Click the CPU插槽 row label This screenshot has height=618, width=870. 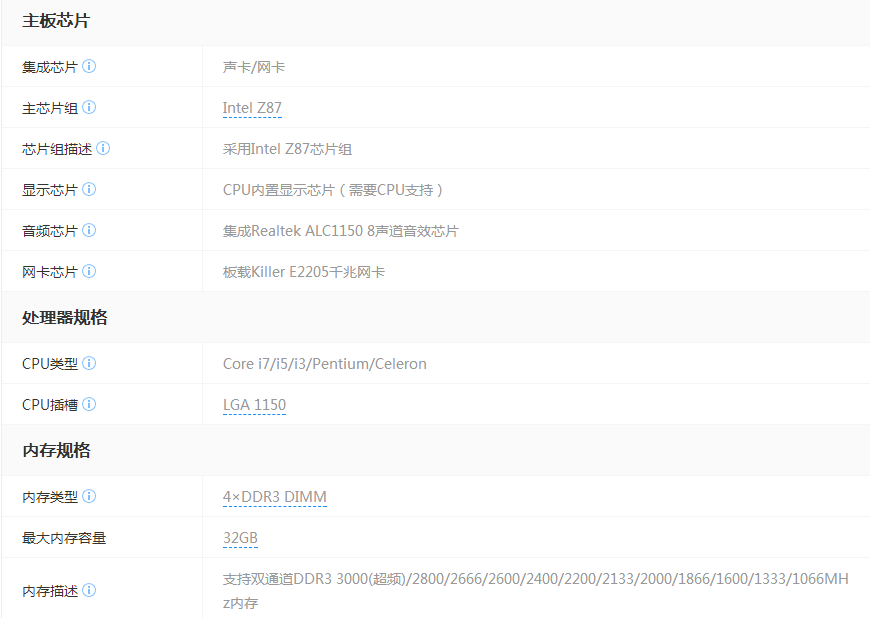coord(49,405)
